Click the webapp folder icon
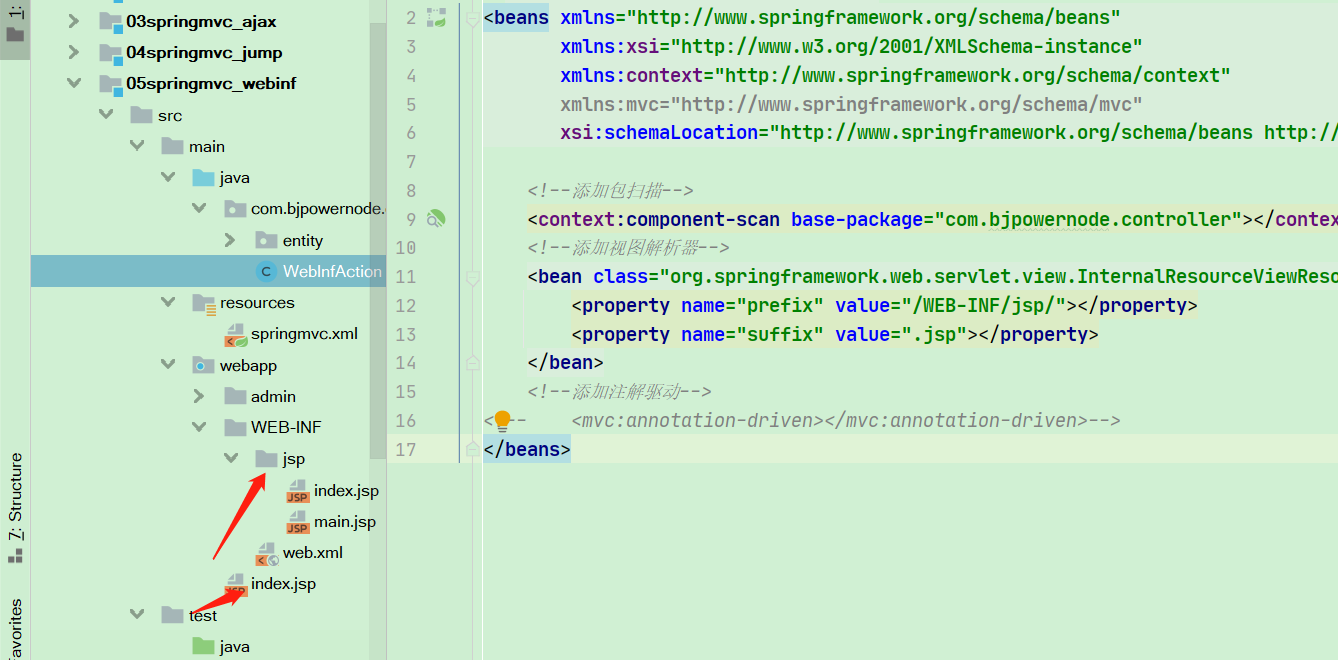This screenshot has height=660, width=1338. pos(204,366)
